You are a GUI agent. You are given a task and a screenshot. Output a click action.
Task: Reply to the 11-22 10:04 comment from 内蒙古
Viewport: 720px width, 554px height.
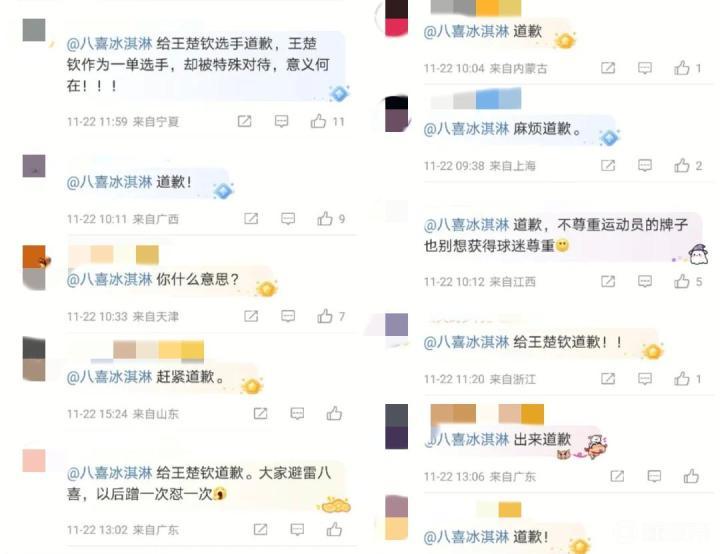click(645, 68)
